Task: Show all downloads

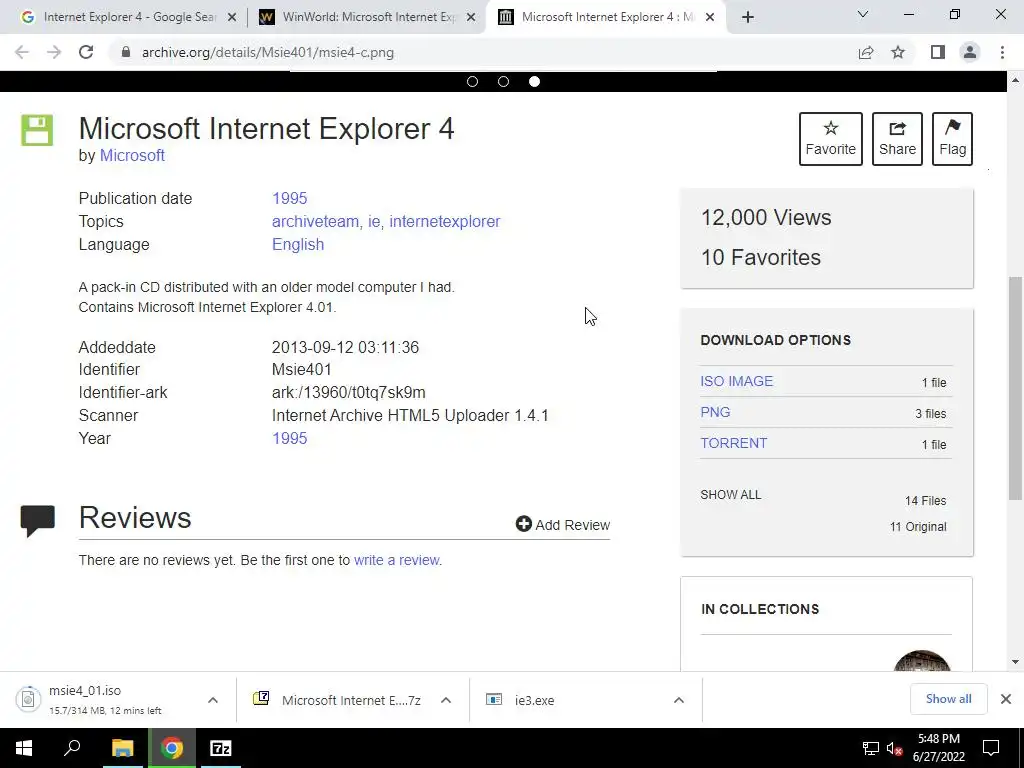Action: click(948, 699)
